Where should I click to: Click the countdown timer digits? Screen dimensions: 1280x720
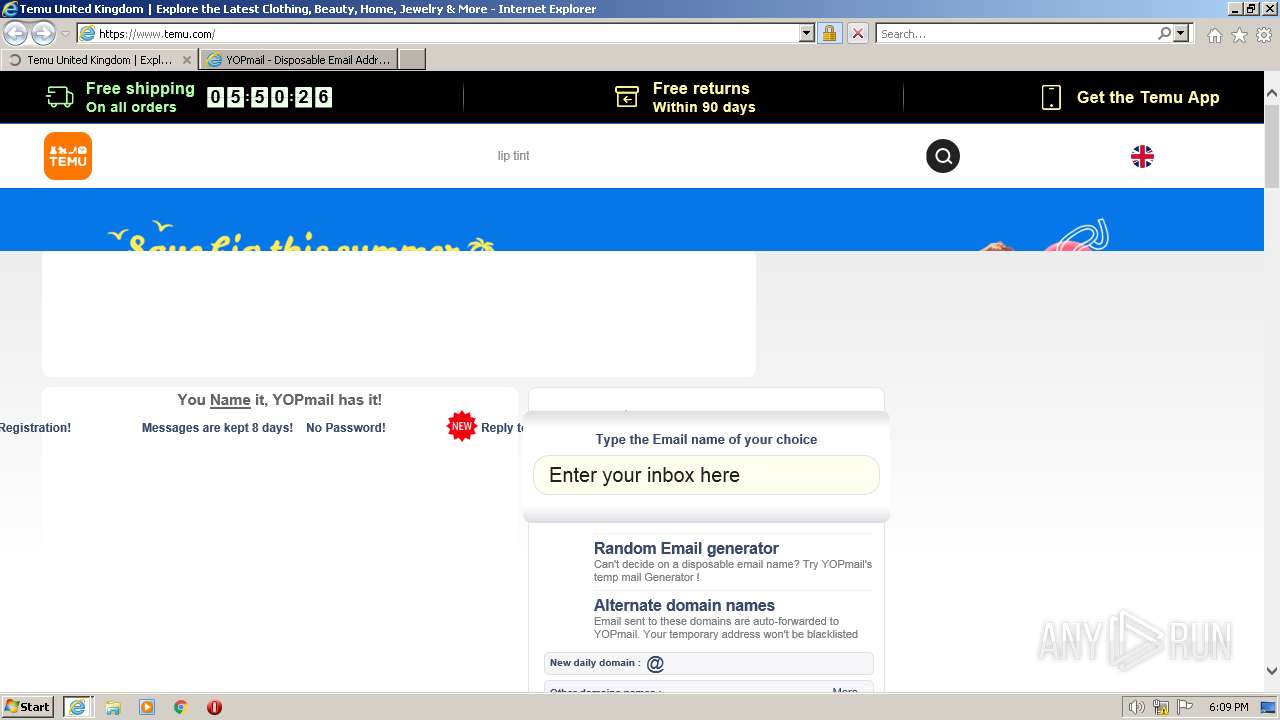tap(269, 97)
